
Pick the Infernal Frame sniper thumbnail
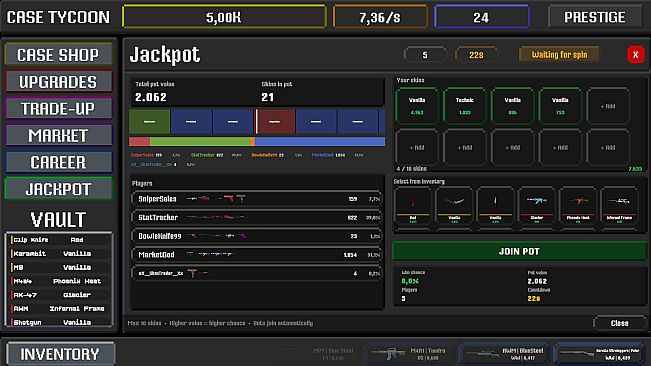tap(619, 206)
